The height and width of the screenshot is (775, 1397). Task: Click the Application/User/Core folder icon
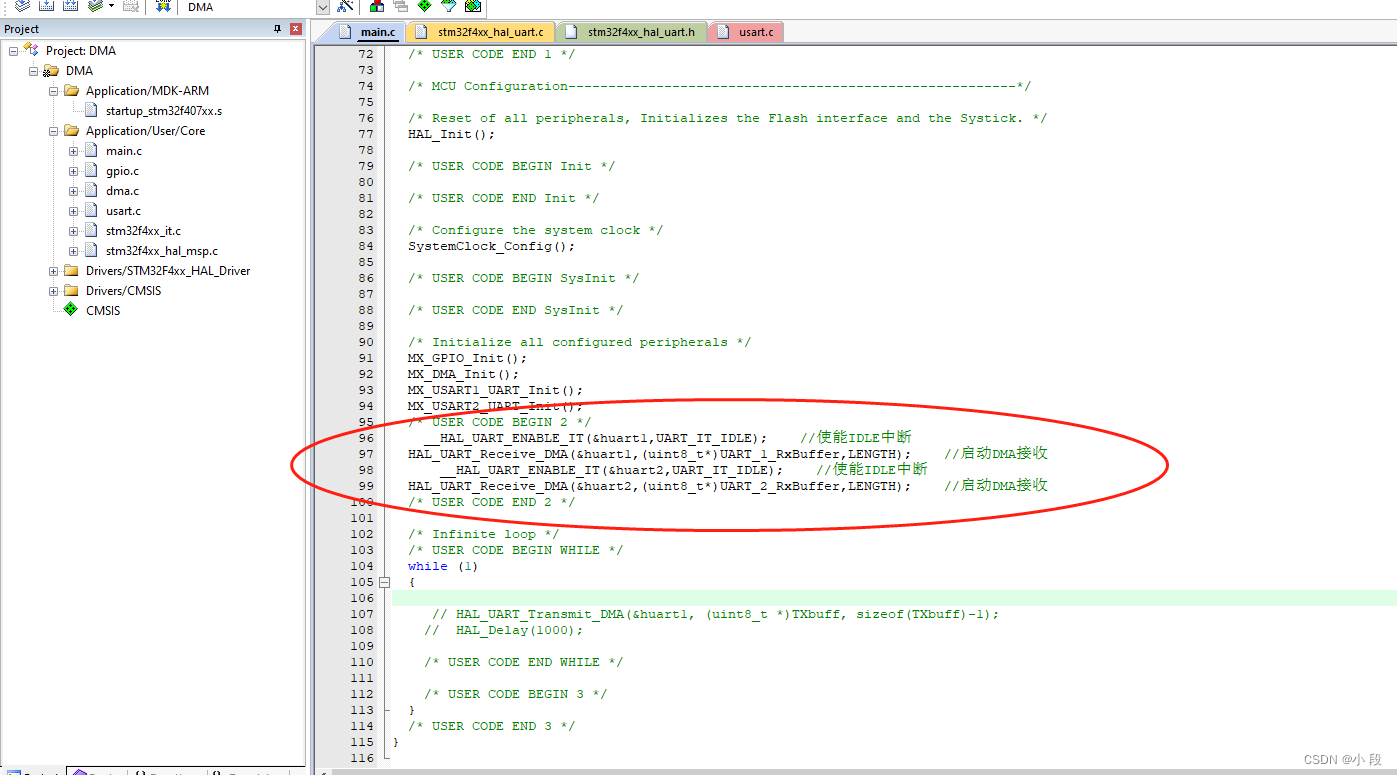[71, 130]
